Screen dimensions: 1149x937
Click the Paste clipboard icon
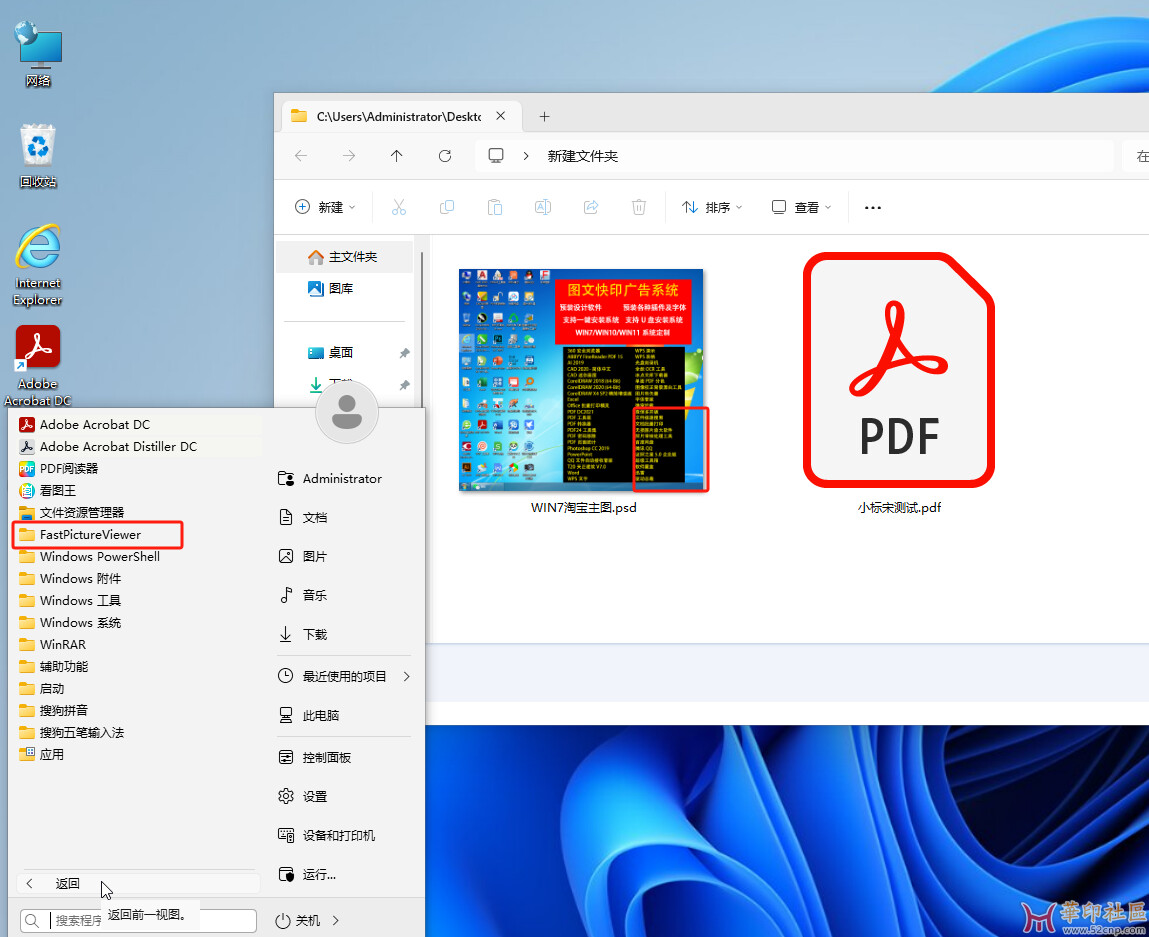tap(495, 207)
